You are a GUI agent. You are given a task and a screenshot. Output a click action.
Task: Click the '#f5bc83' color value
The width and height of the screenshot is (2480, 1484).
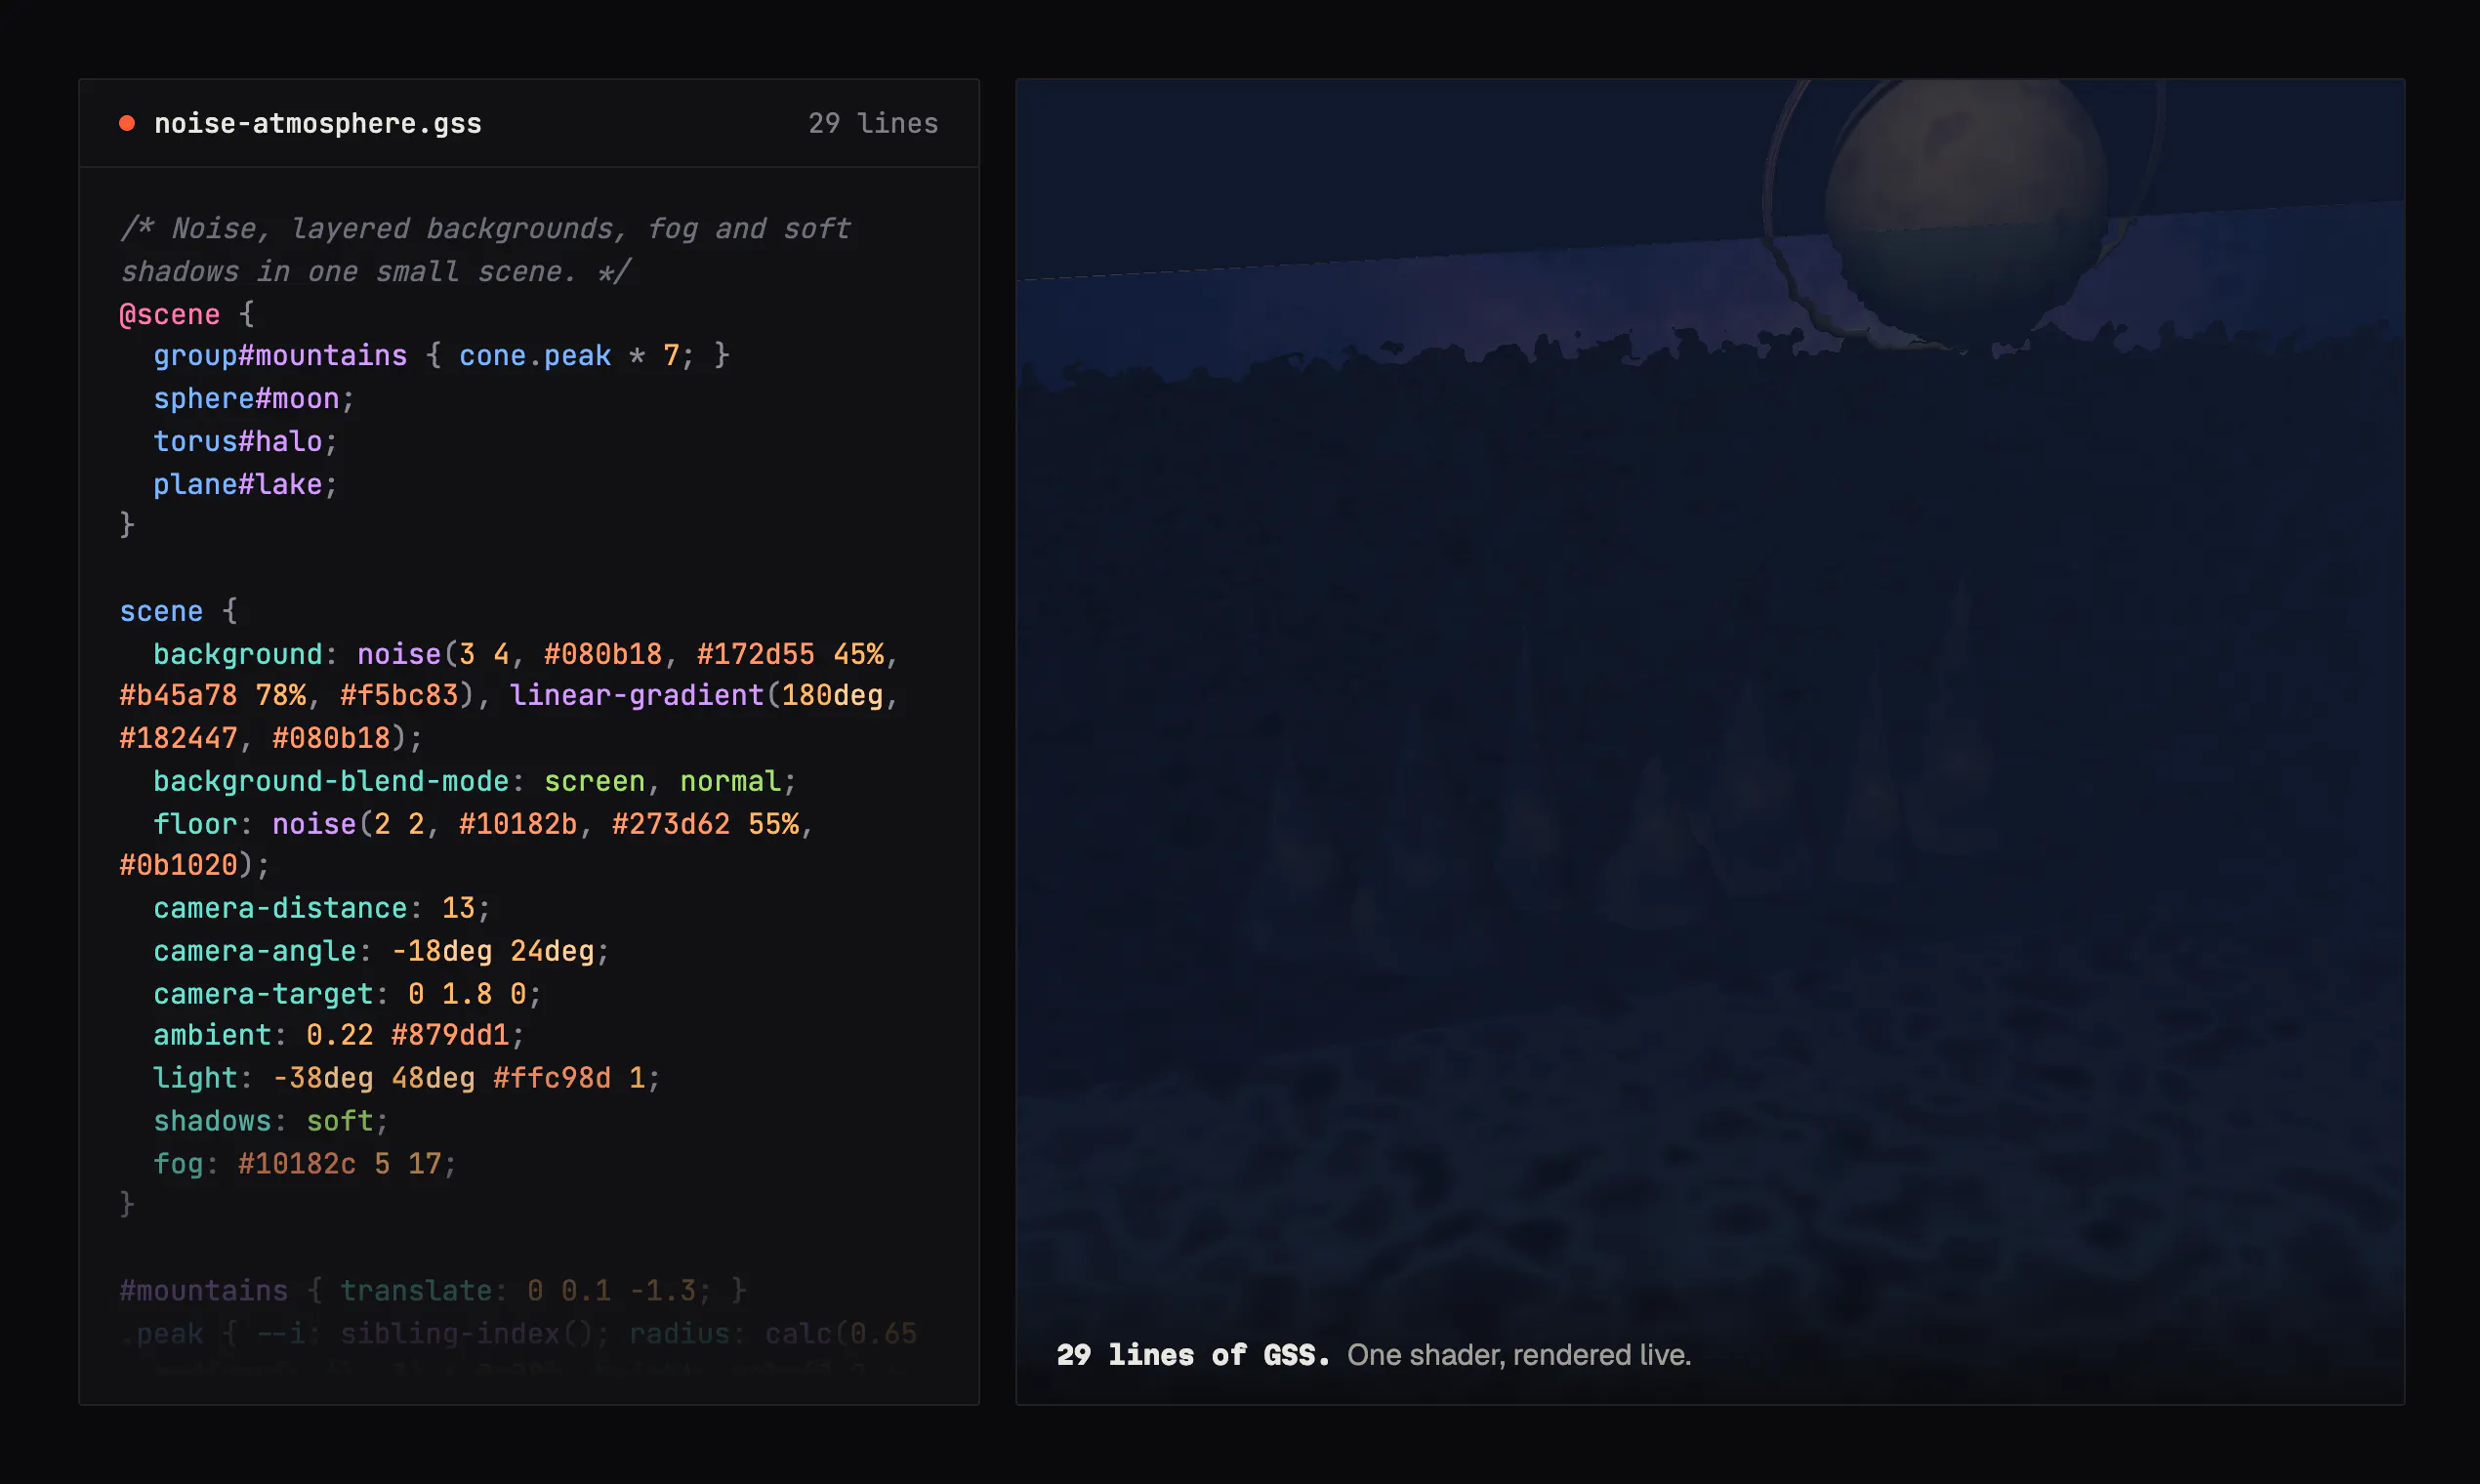[399, 695]
